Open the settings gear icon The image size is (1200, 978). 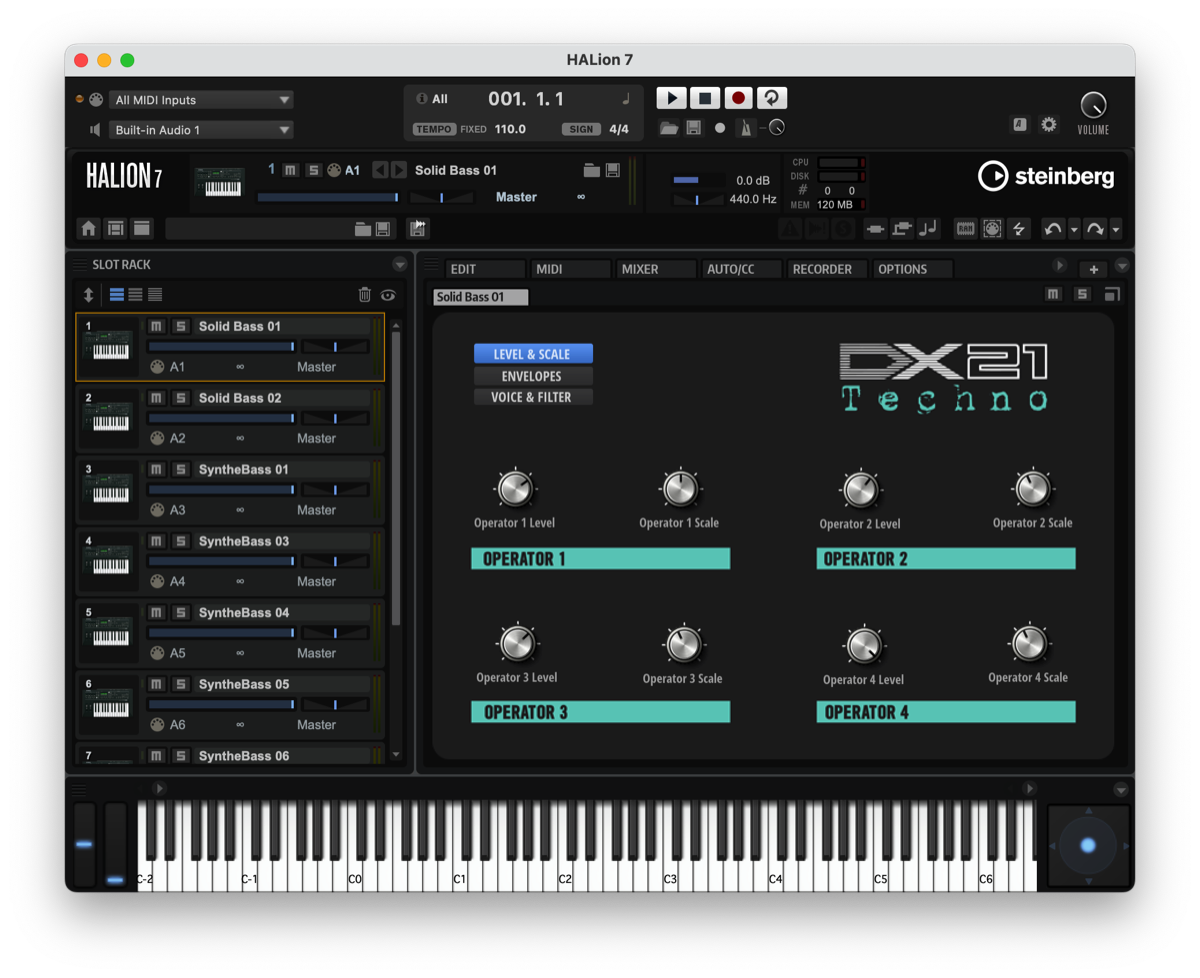click(1049, 125)
